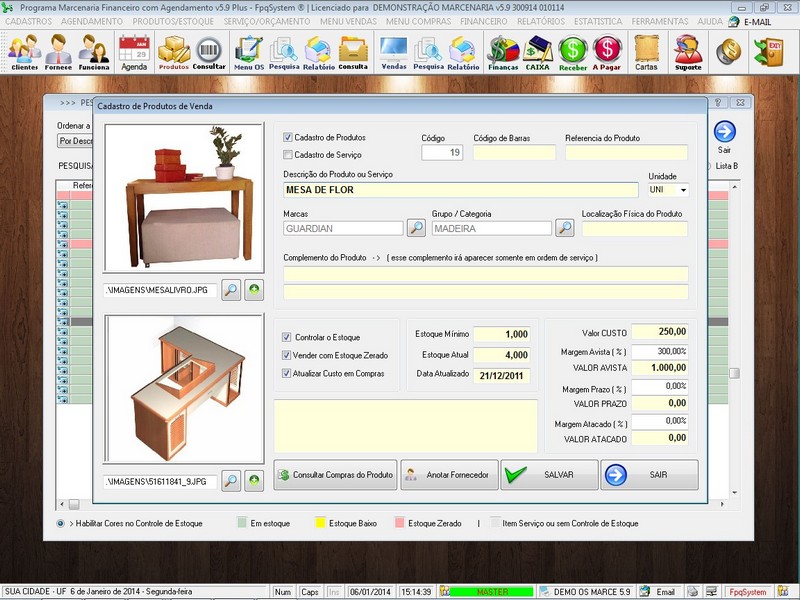Select the green Em estoque color legend

(242, 522)
